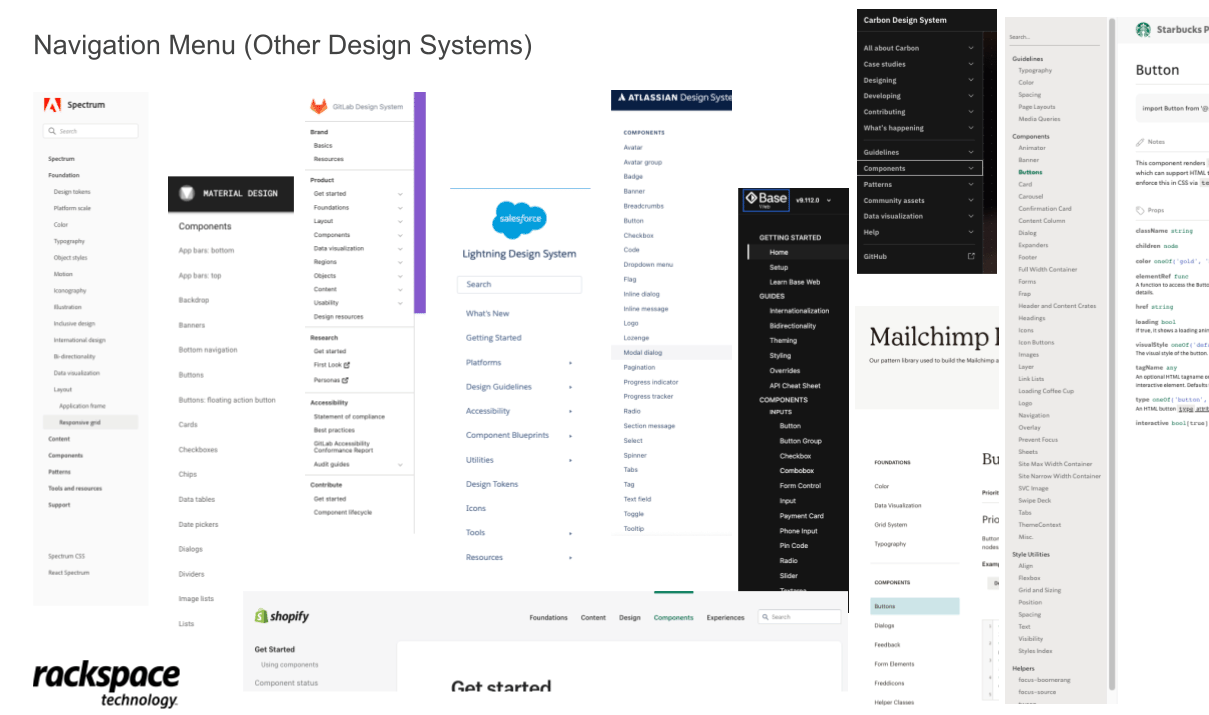The width and height of the screenshot is (1209, 715).
Task: Click external link icon next to Personas
Action: coord(346,380)
